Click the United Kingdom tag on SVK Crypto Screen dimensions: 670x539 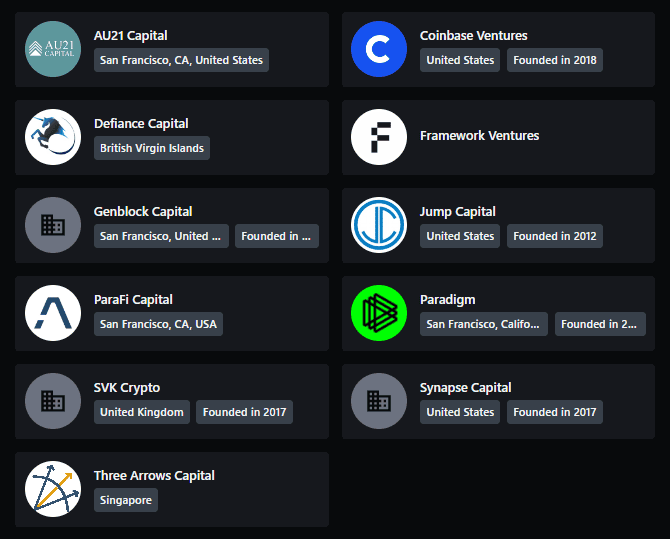point(142,412)
